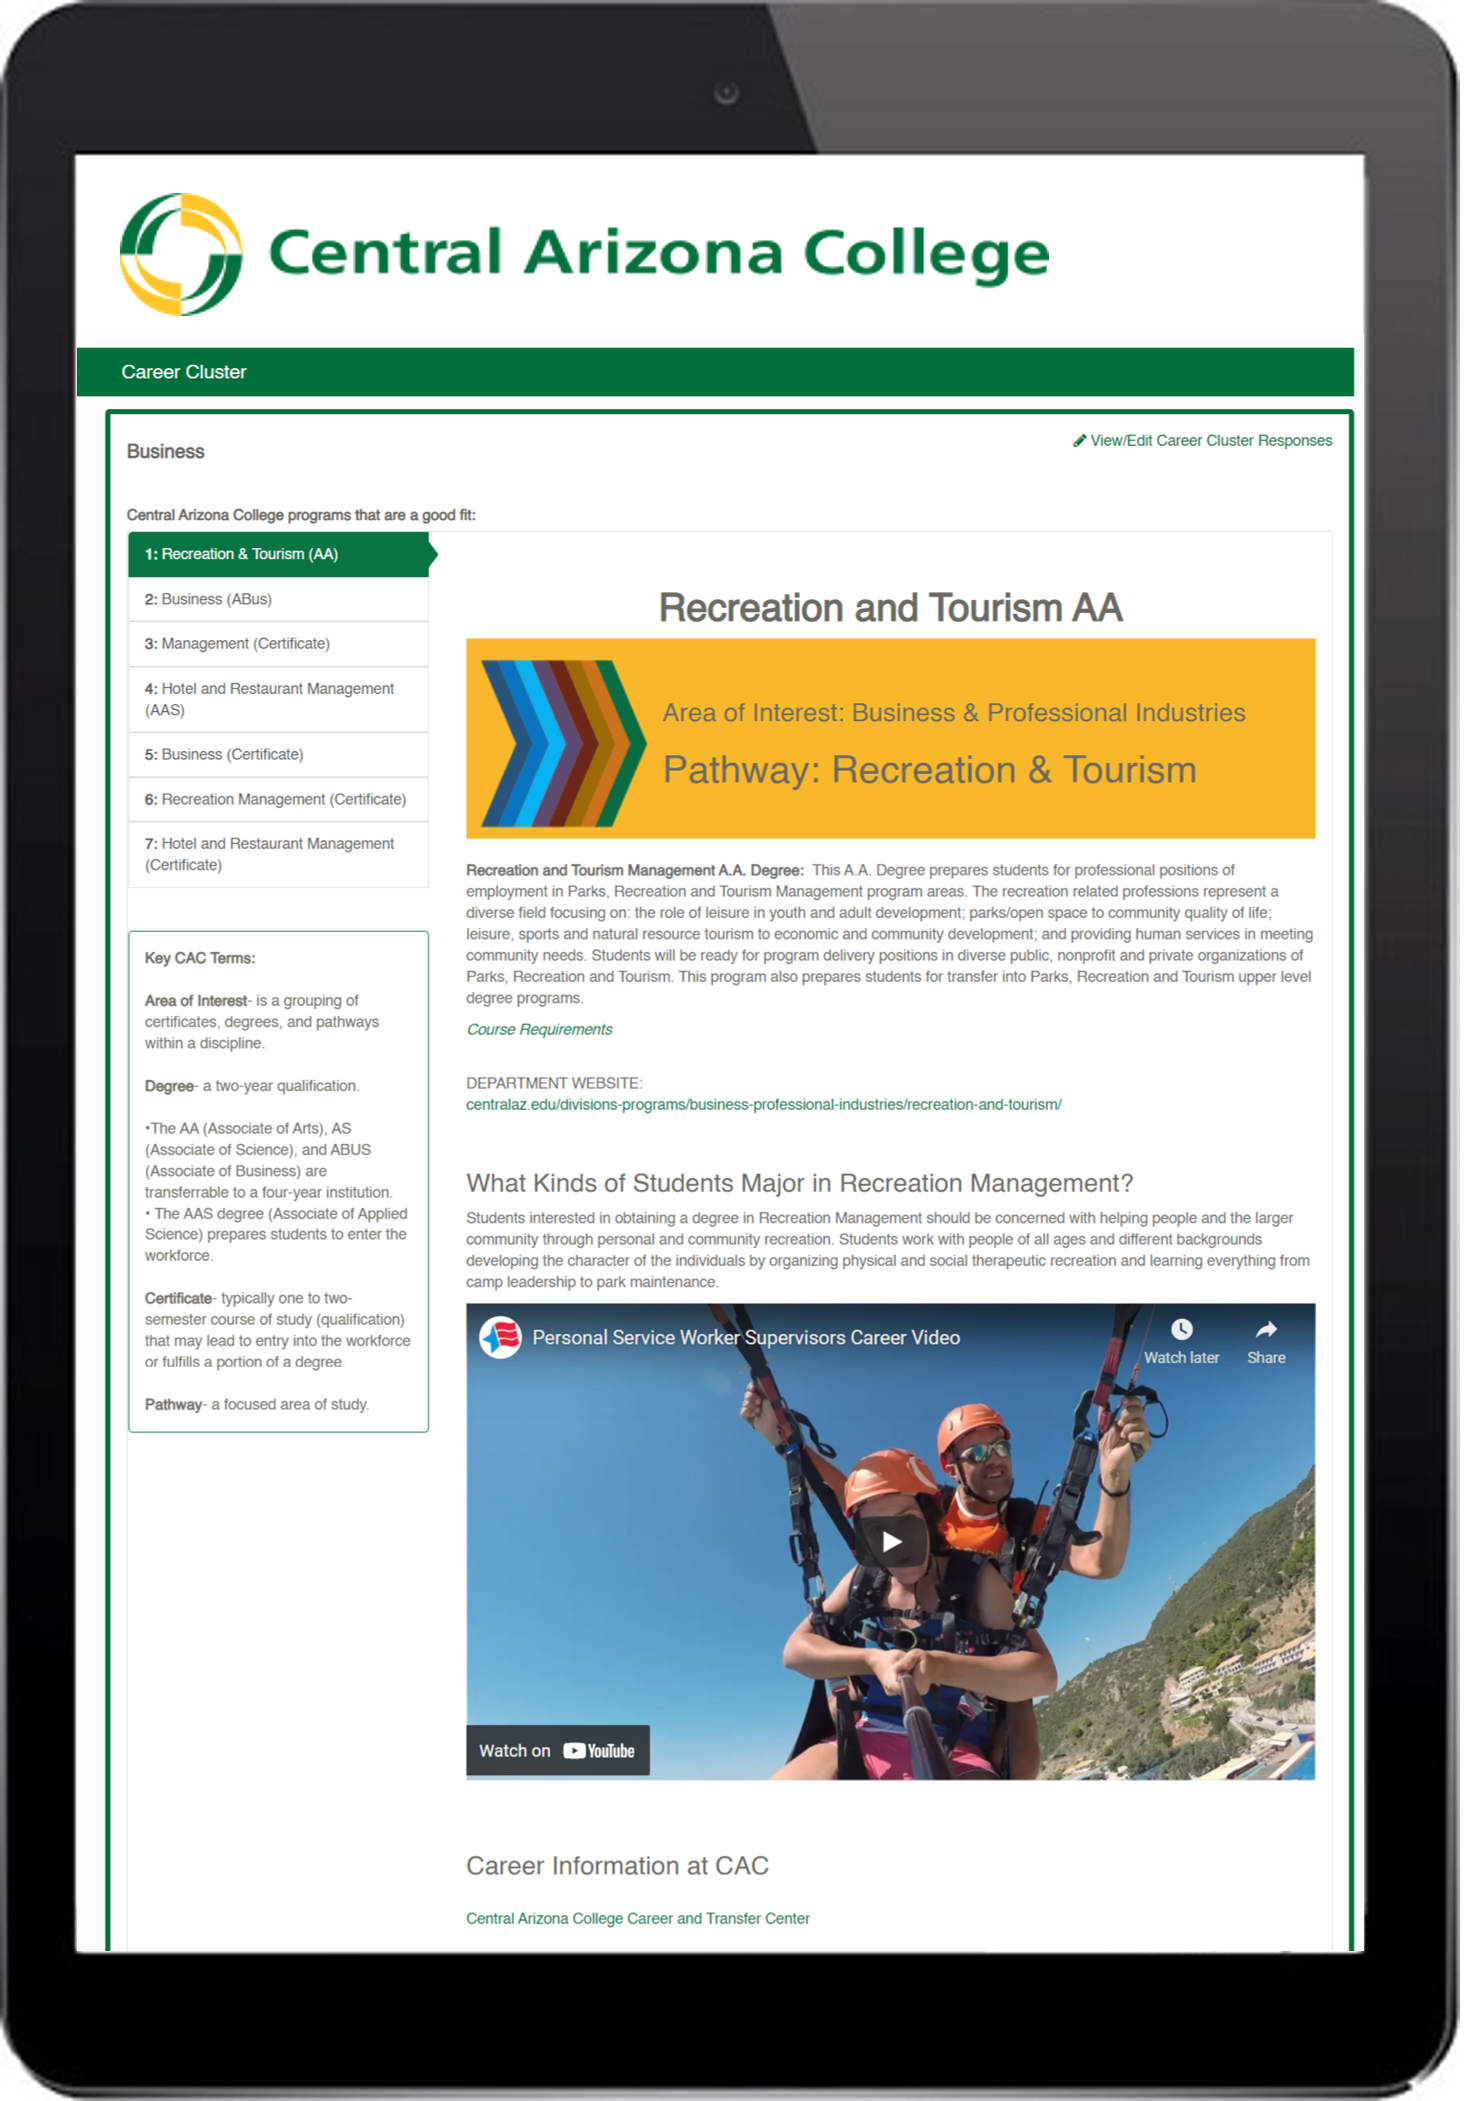Visit the department website URL link
The height and width of the screenshot is (2101, 1481).
[x=763, y=1105]
